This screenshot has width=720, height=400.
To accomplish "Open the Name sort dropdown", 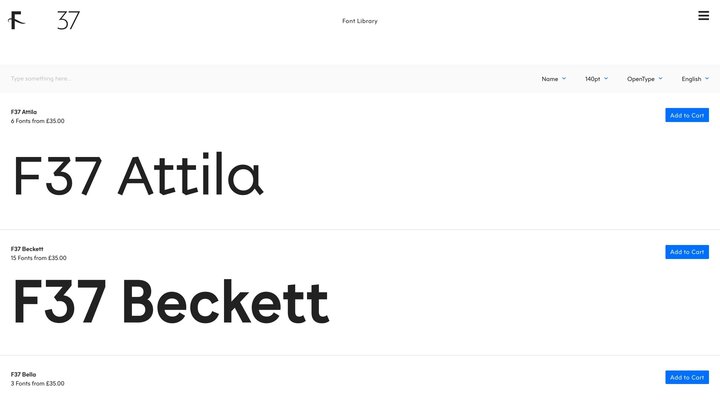I will 553,79.
